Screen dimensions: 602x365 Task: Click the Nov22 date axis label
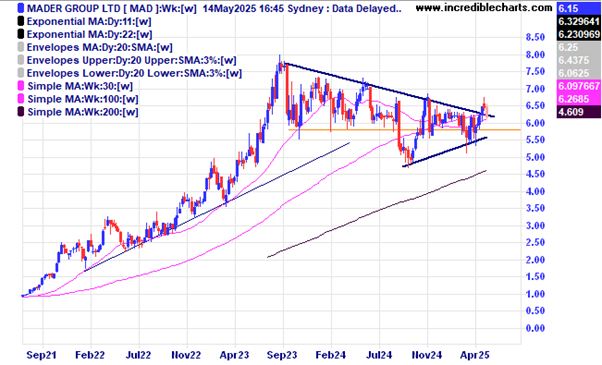(186, 355)
